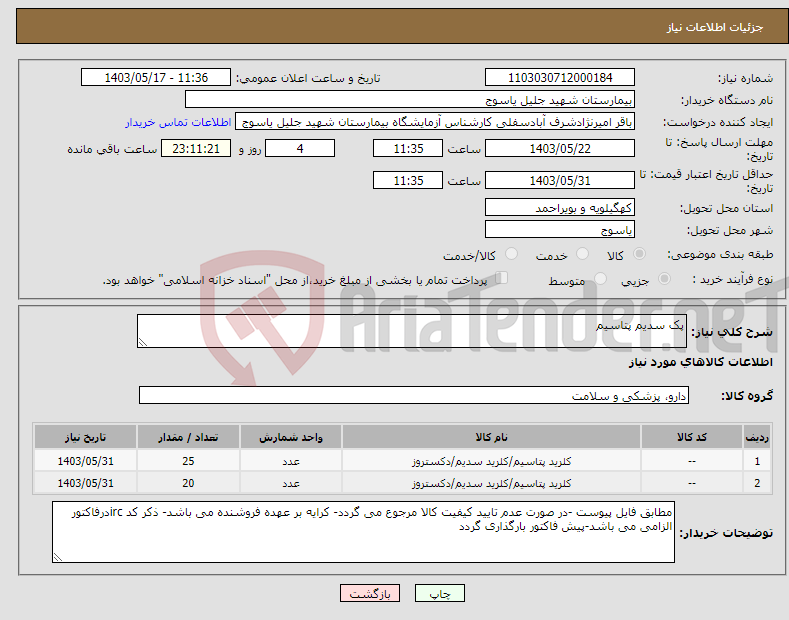Click the response deadline time 11:35 field
Screen dimensions: 789x620
[408, 148]
